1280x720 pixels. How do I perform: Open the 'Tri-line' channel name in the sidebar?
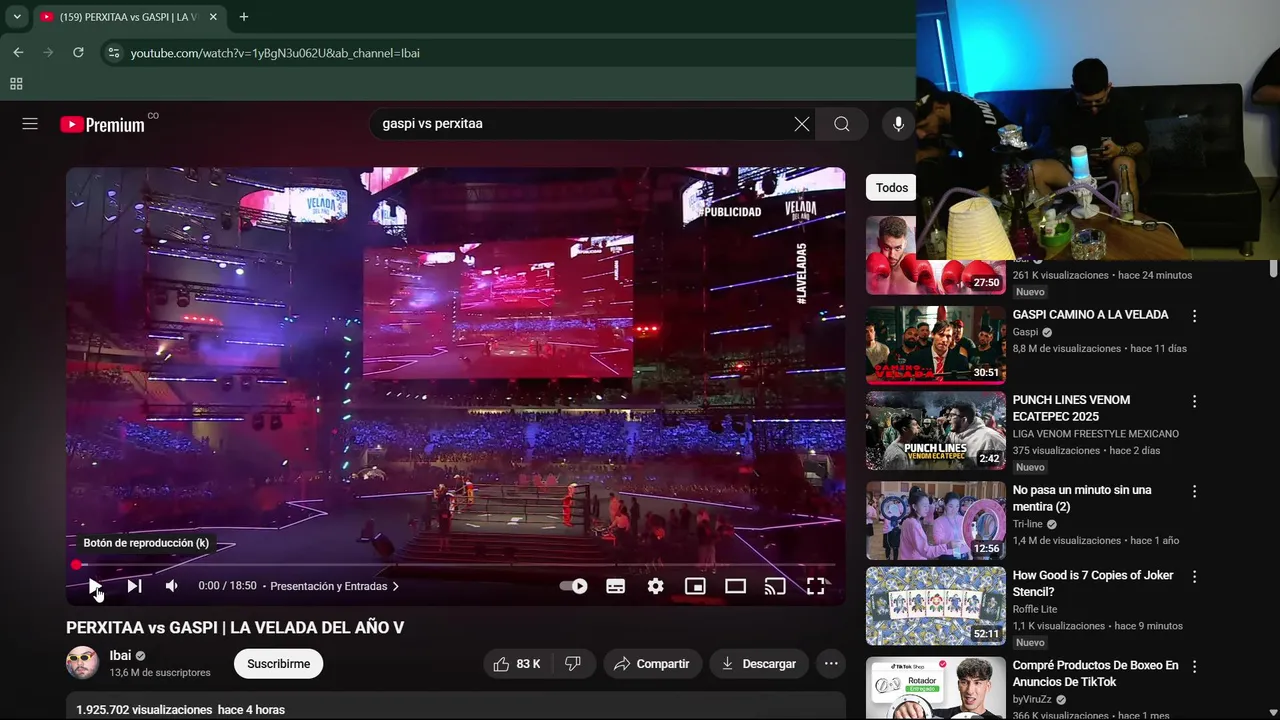(x=1027, y=524)
